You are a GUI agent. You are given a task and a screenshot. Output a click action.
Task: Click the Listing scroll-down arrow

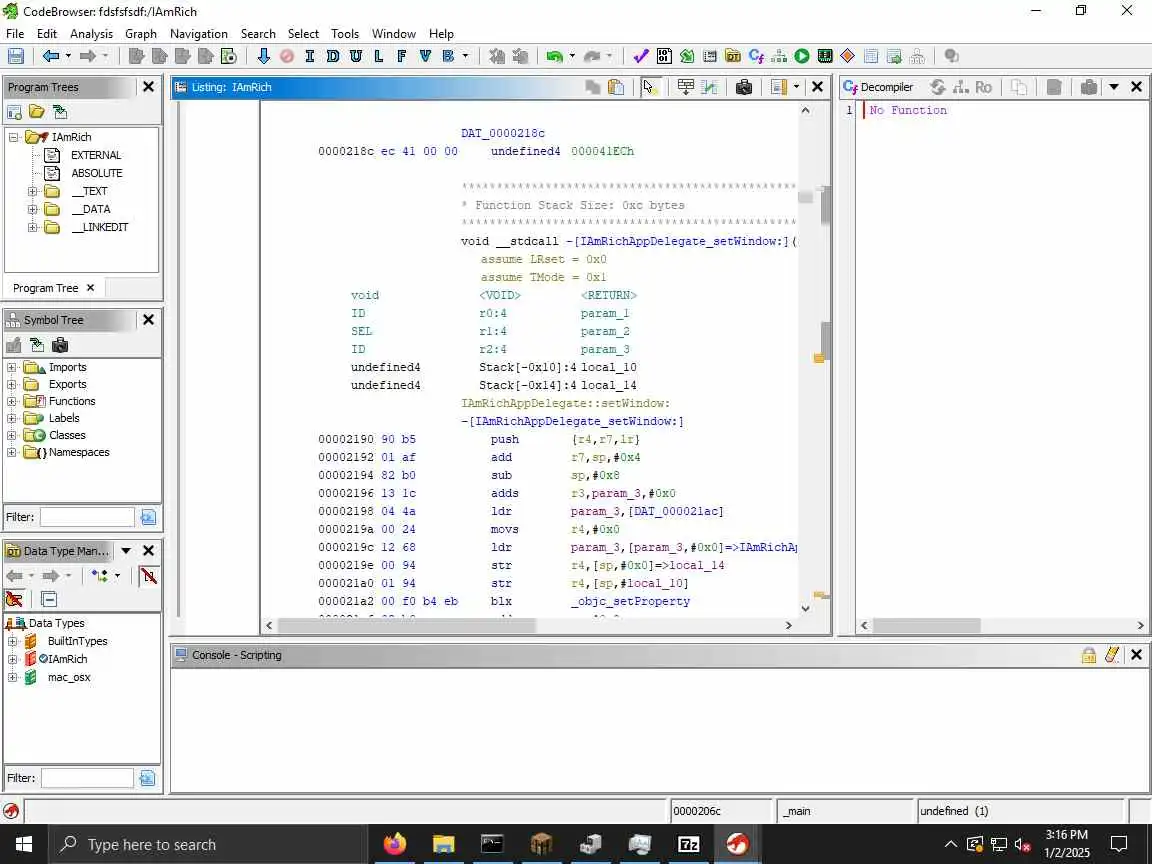click(x=805, y=608)
